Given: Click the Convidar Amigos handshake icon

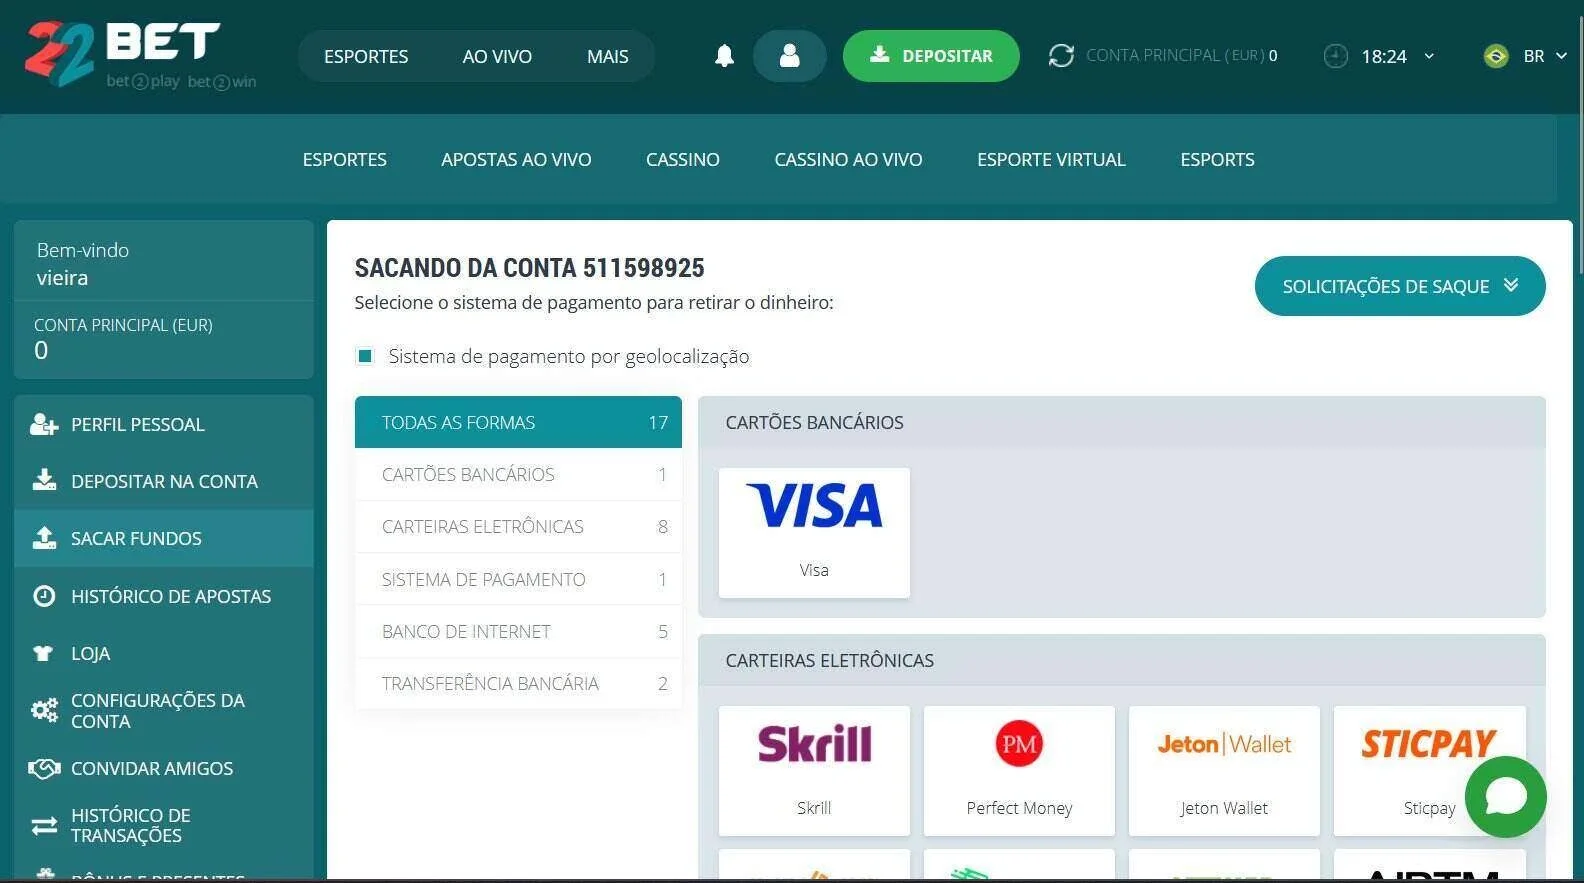Looking at the screenshot, I should pyautogui.click(x=44, y=768).
